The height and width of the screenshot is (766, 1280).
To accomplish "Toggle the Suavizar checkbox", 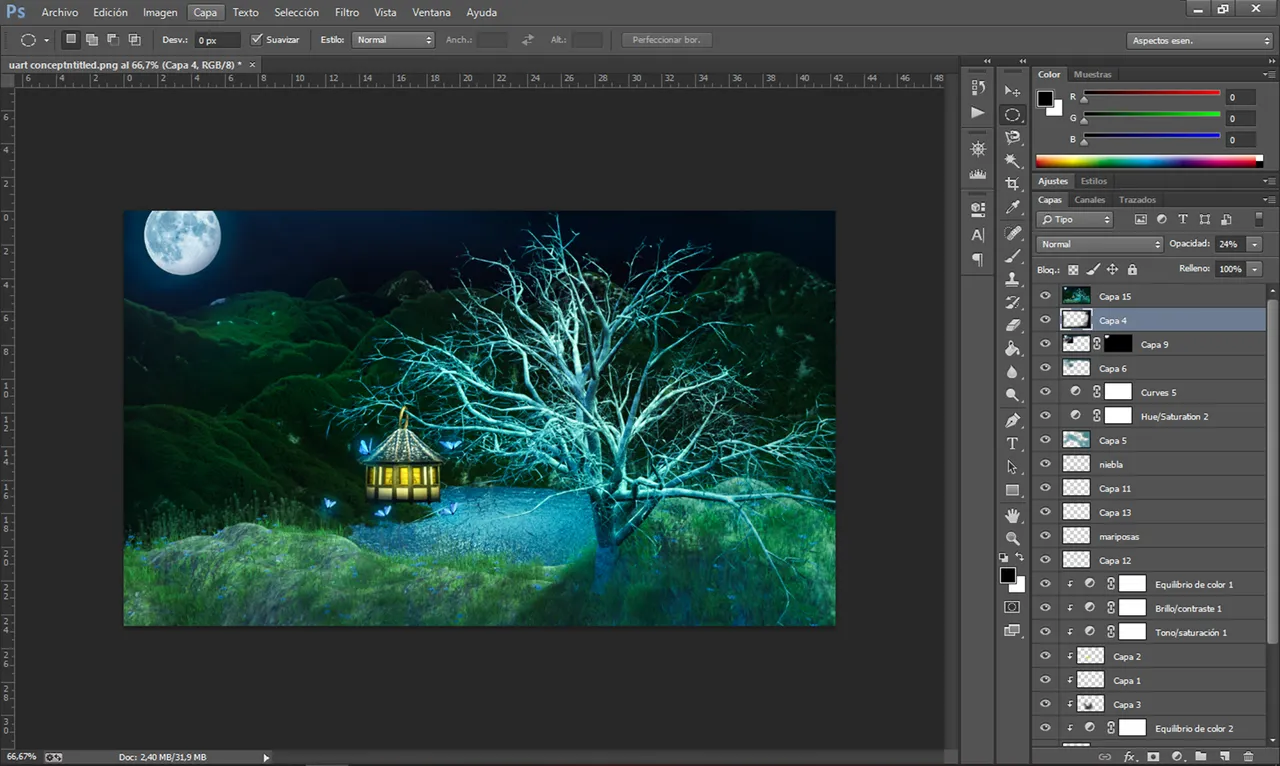I will click(x=256, y=40).
